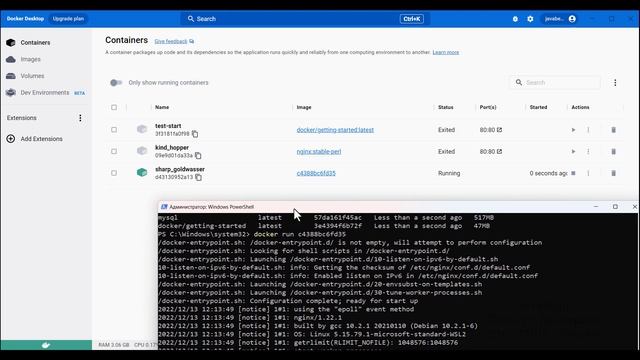Sort by the Started column header
The image size is (640, 360).
538,107
